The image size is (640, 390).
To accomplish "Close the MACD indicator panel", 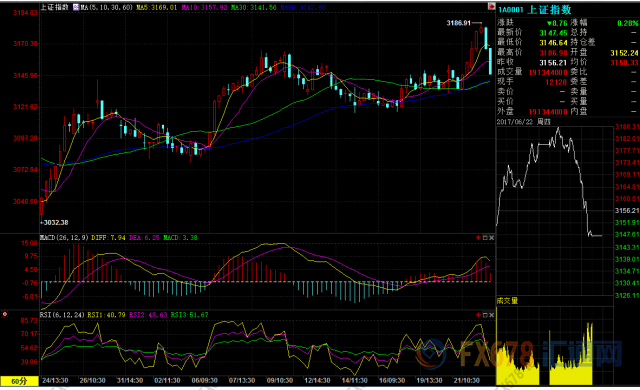I will (491, 237).
